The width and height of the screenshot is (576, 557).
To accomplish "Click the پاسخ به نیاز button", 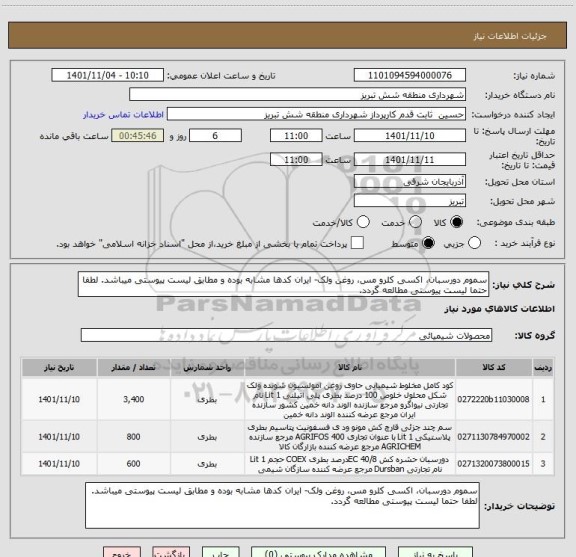I will pyautogui.click(x=435, y=552).
